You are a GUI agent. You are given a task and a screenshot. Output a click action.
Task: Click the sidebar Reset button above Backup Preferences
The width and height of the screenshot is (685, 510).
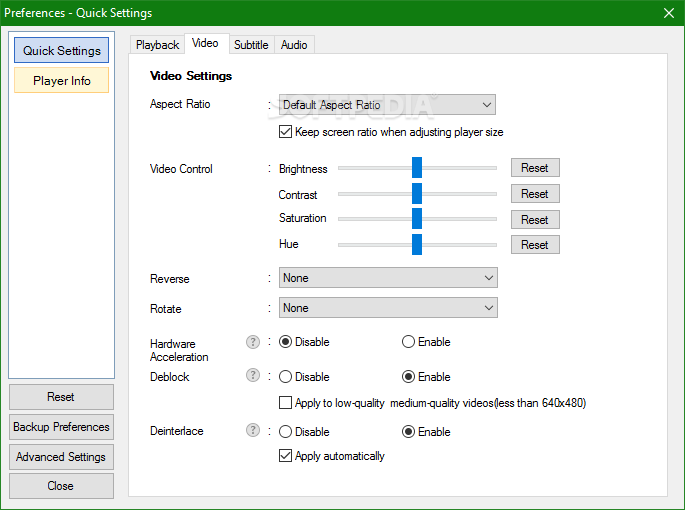pyautogui.click(x=61, y=397)
